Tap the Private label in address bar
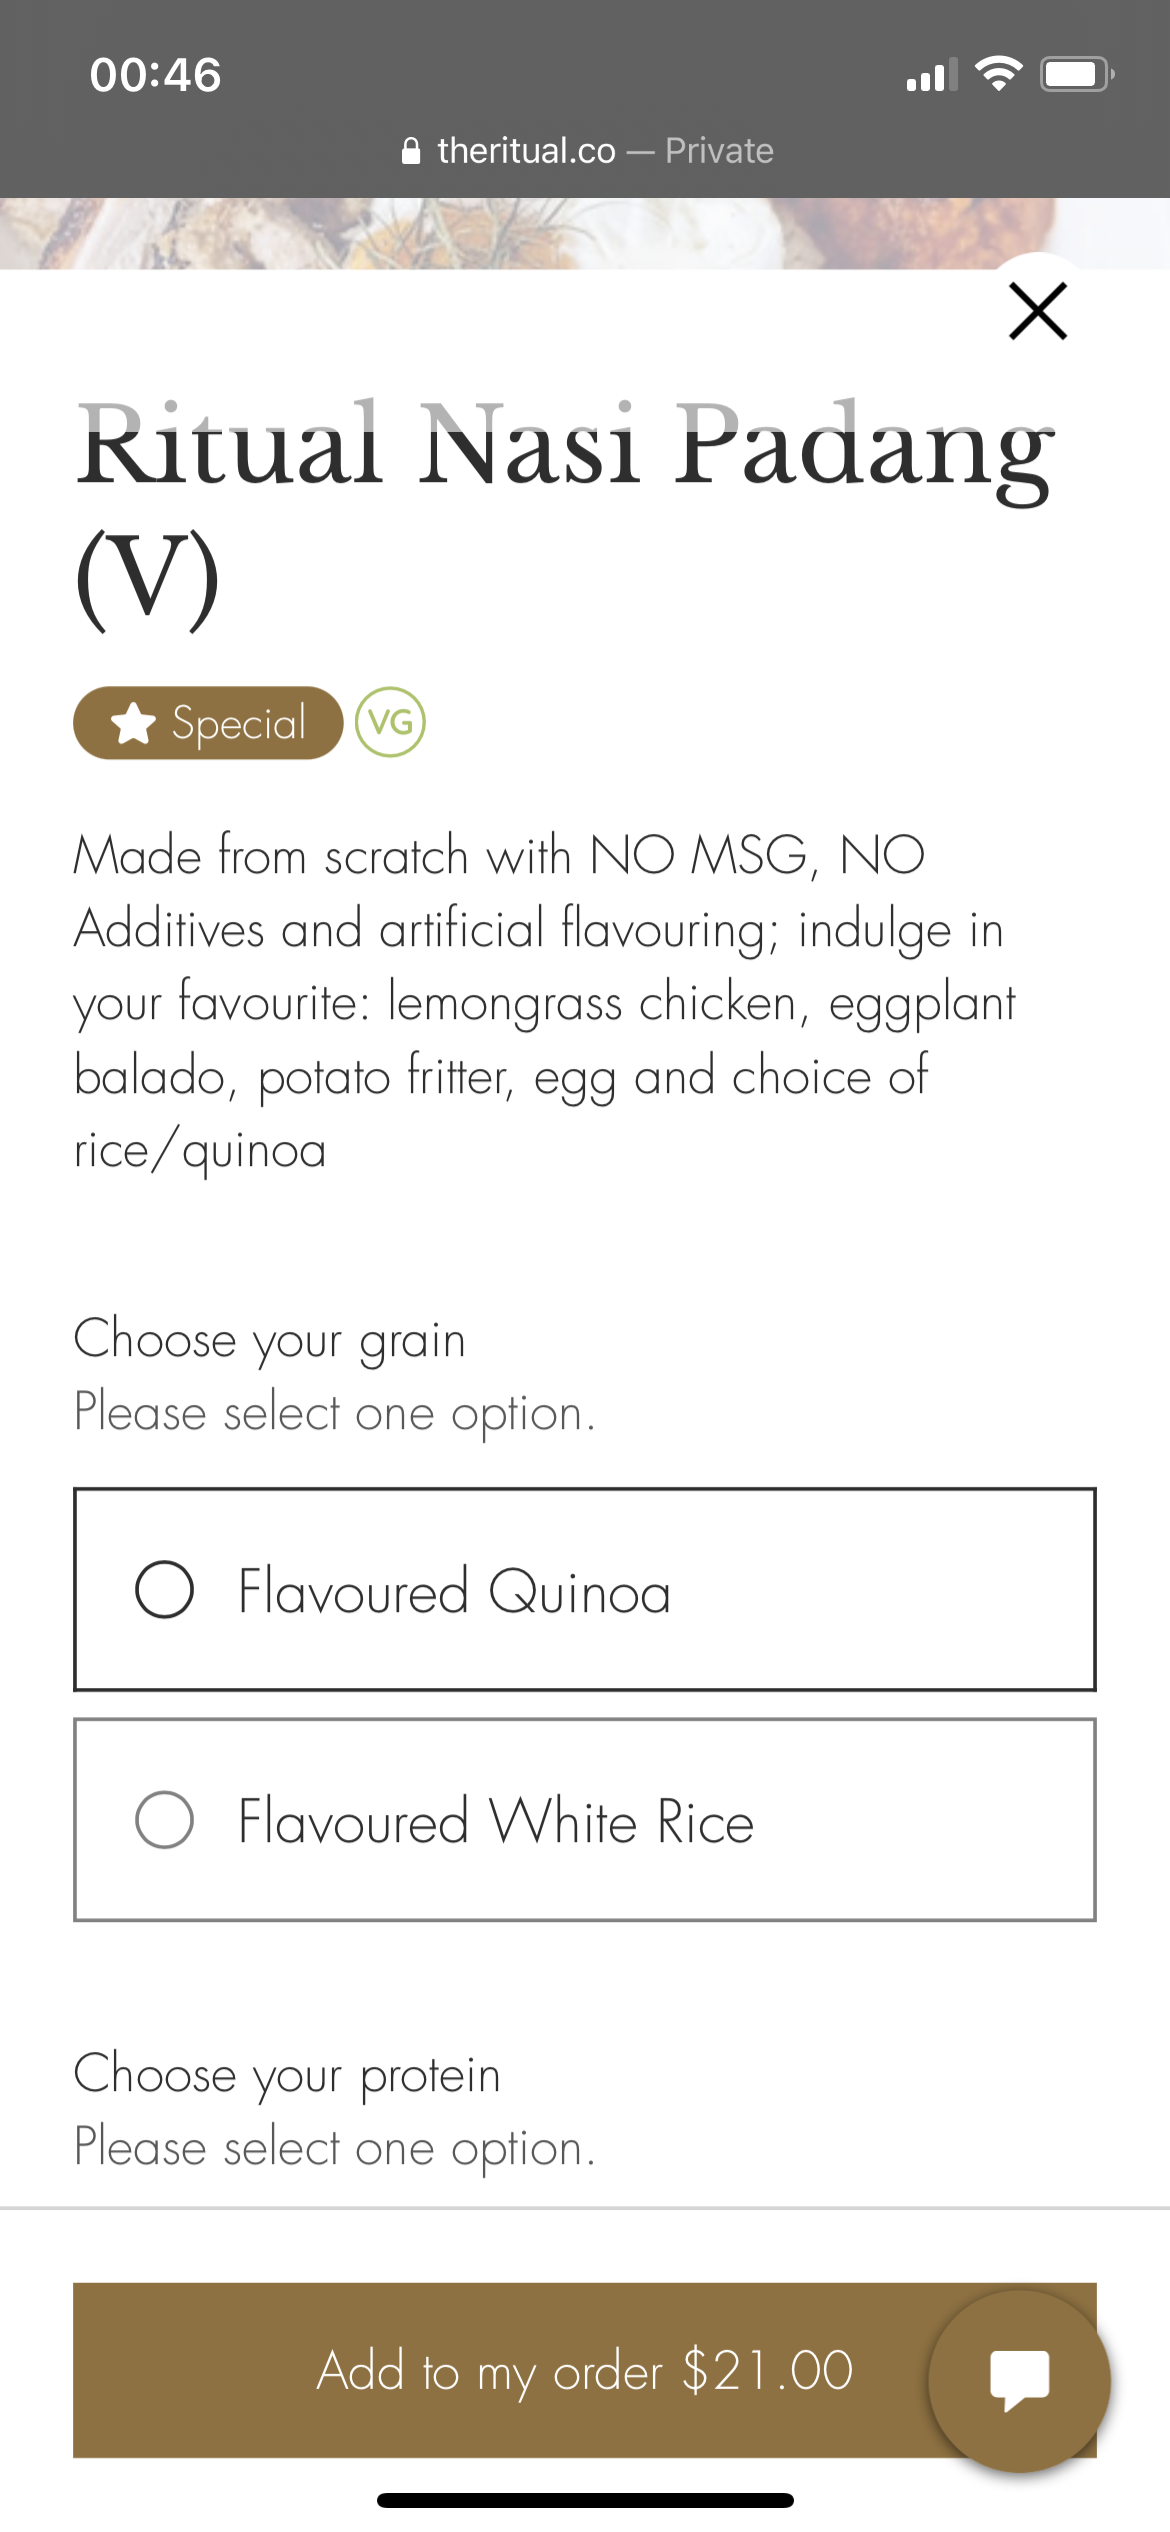 (719, 151)
